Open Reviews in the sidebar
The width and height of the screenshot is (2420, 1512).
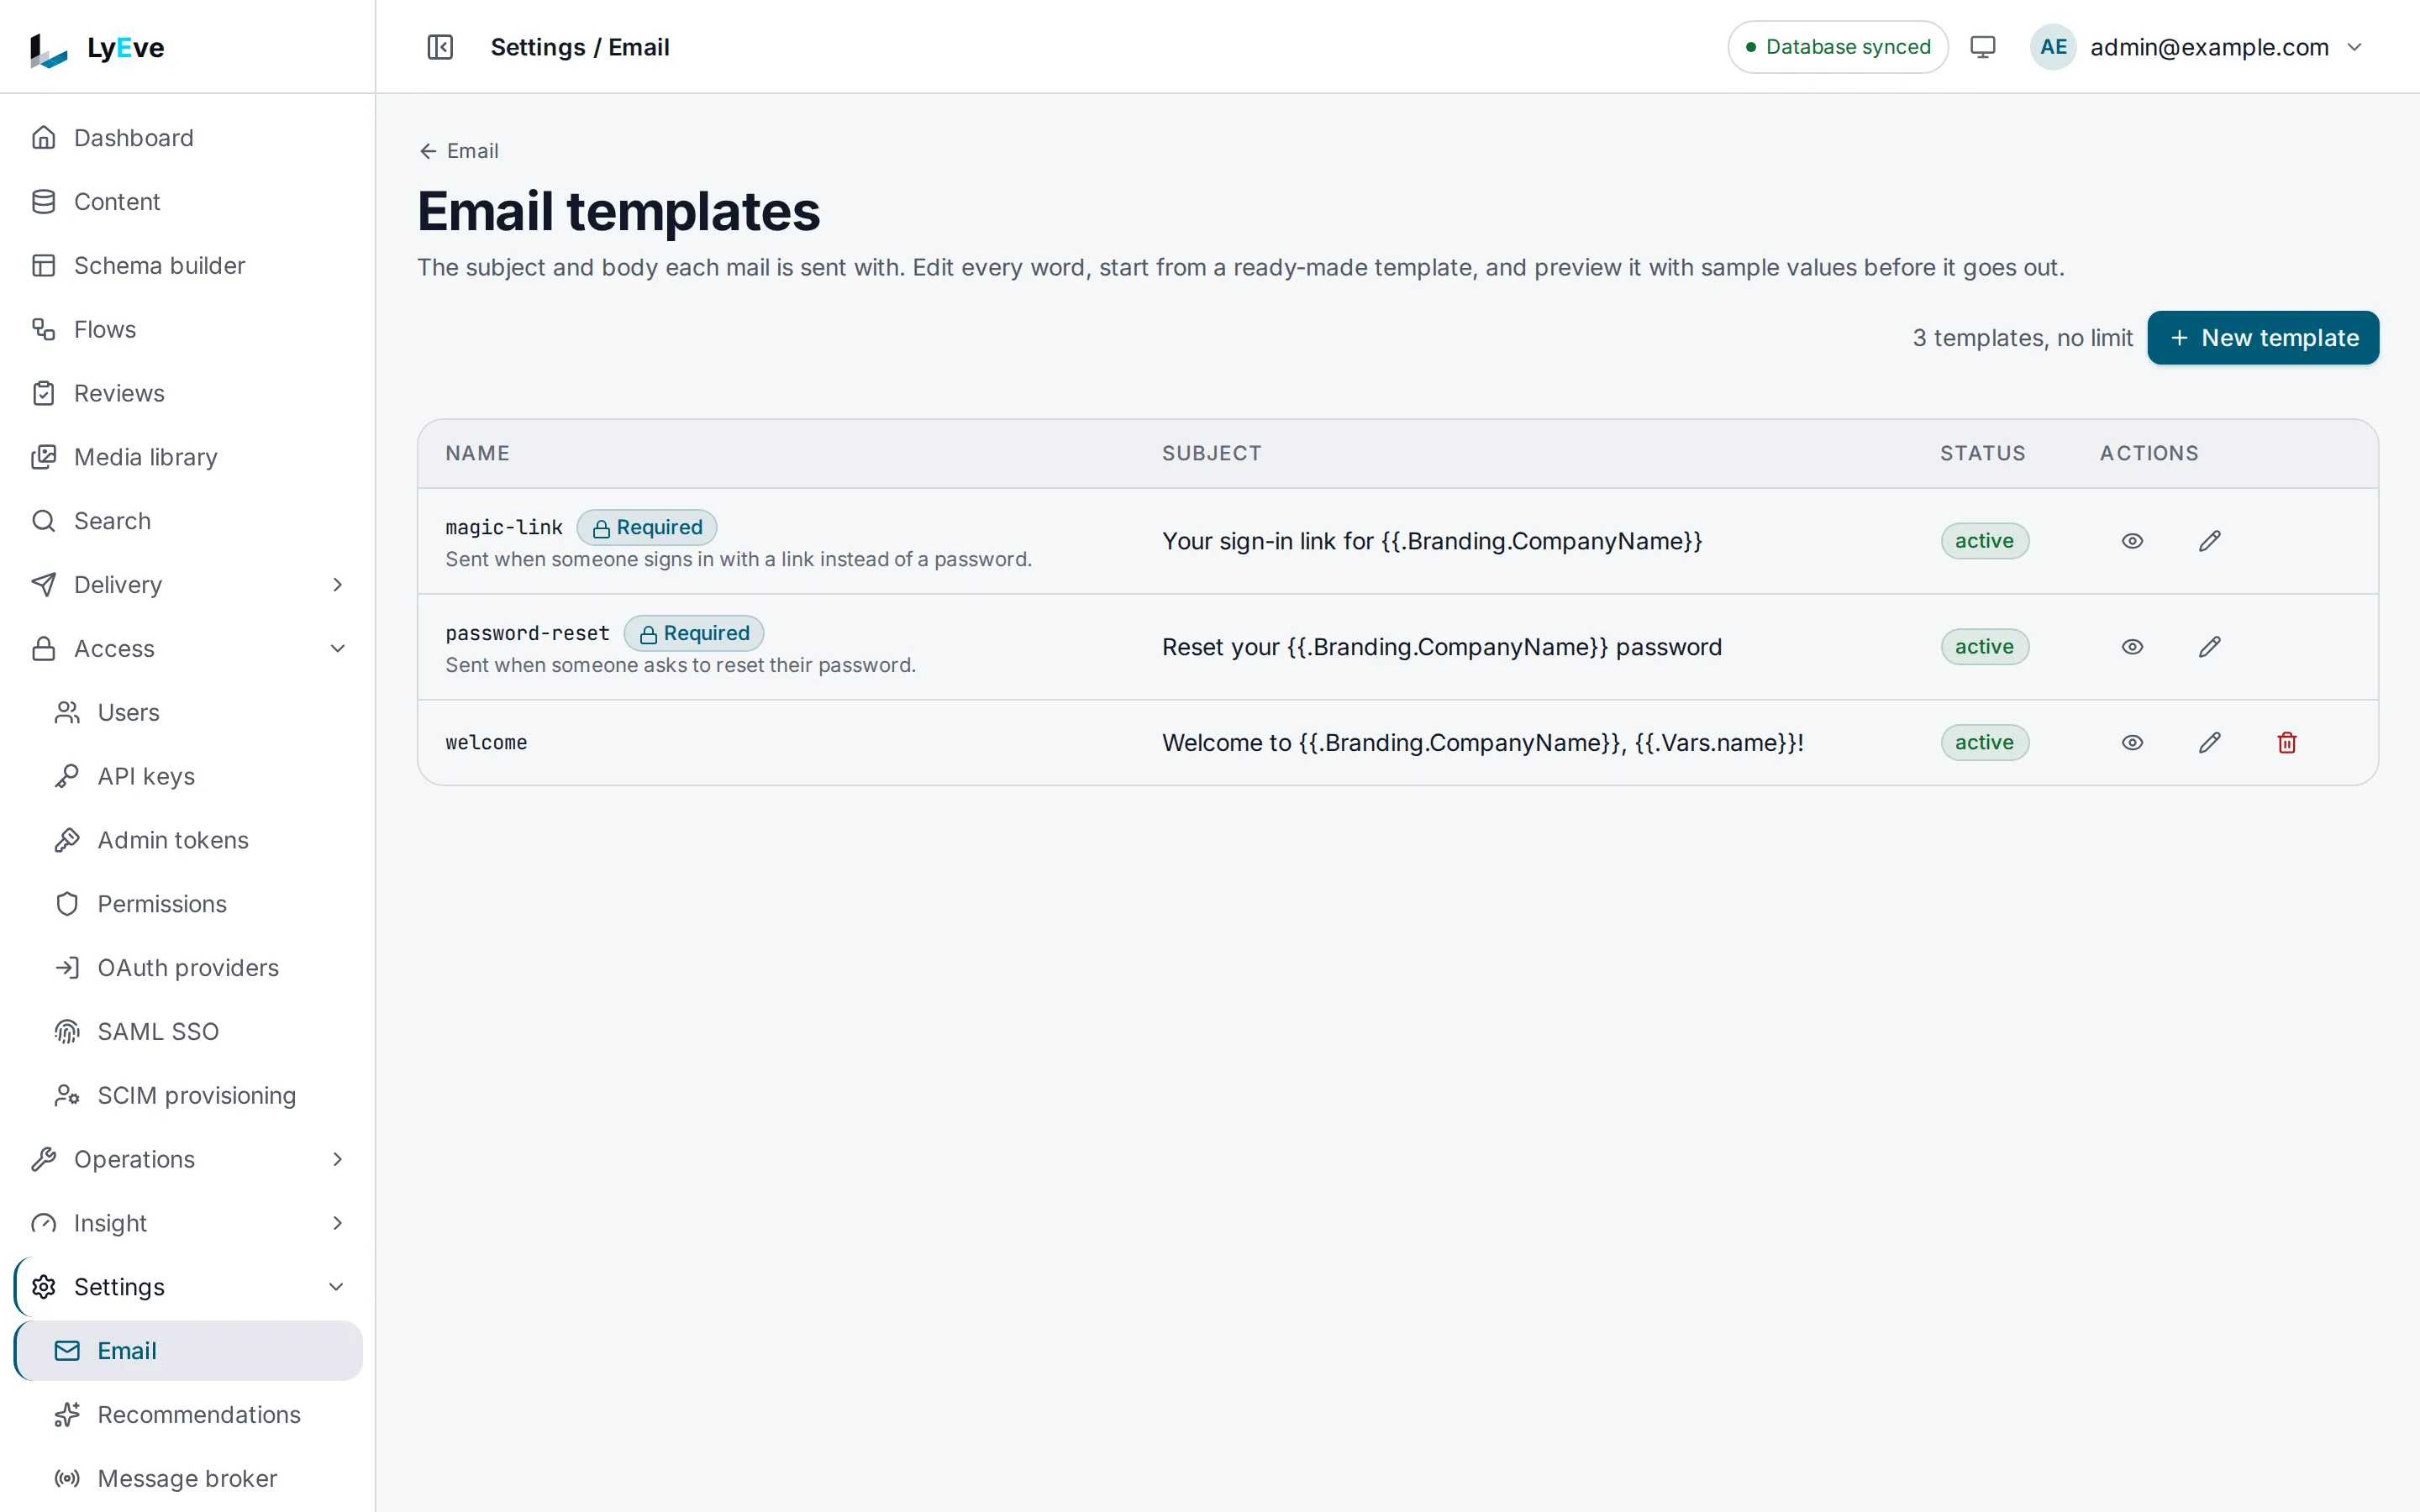point(188,393)
